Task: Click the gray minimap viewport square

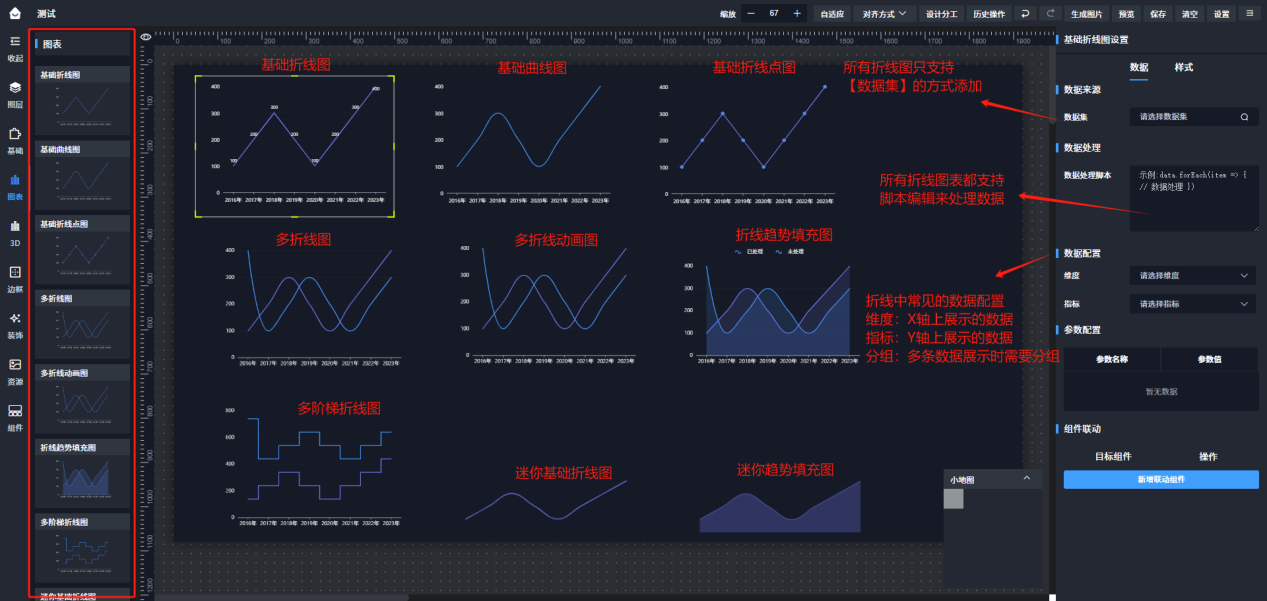Action: tap(953, 498)
